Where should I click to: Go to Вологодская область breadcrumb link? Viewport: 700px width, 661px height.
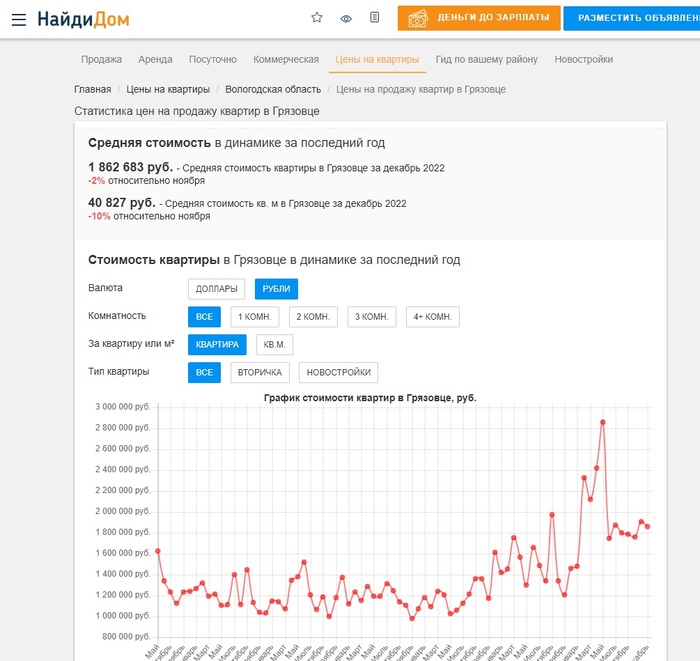point(273,89)
